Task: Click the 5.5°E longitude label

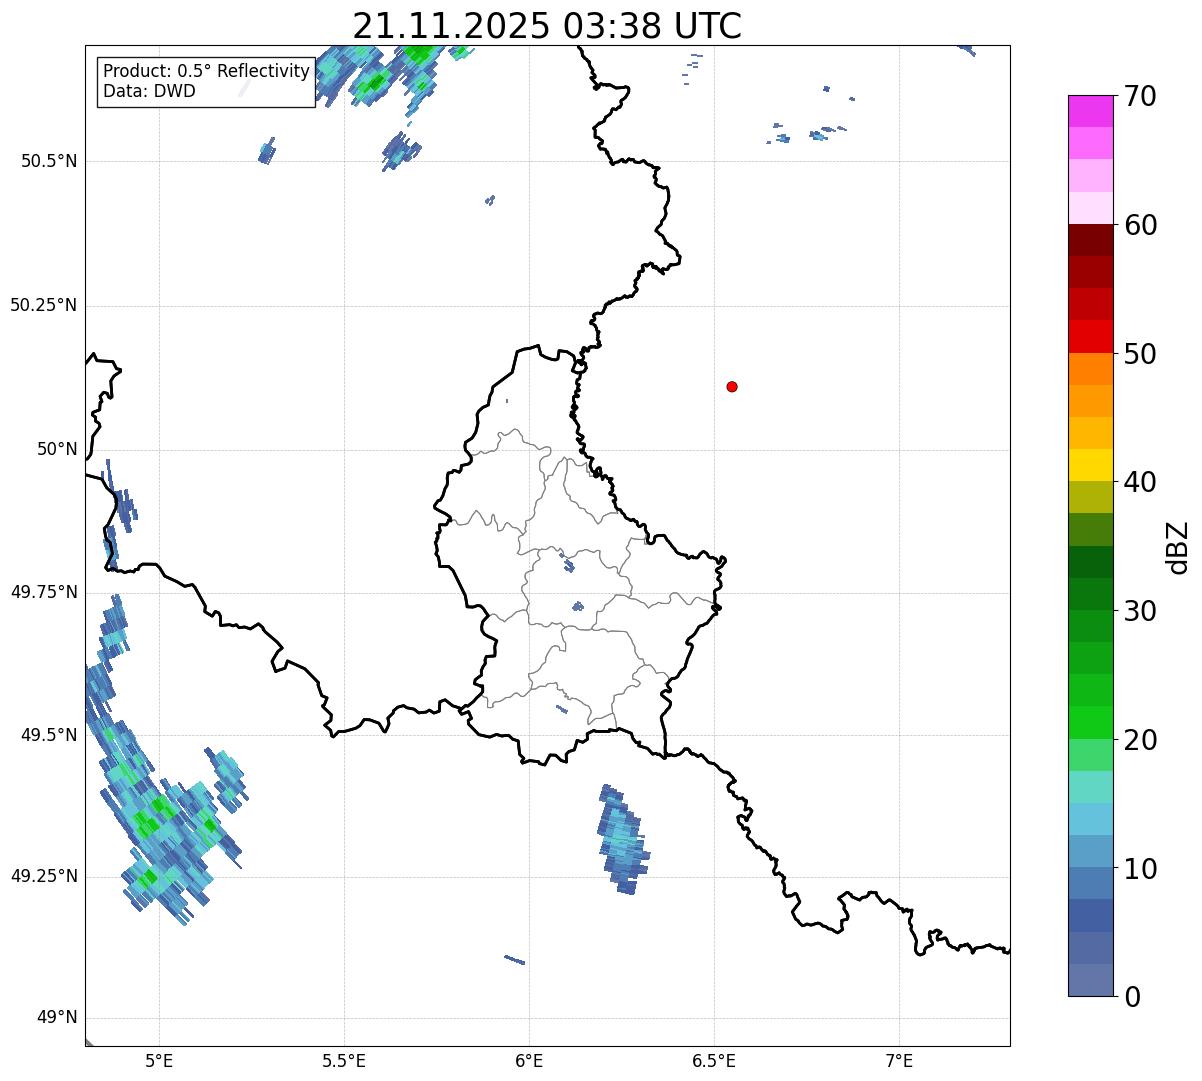Action: tap(344, 1060)
